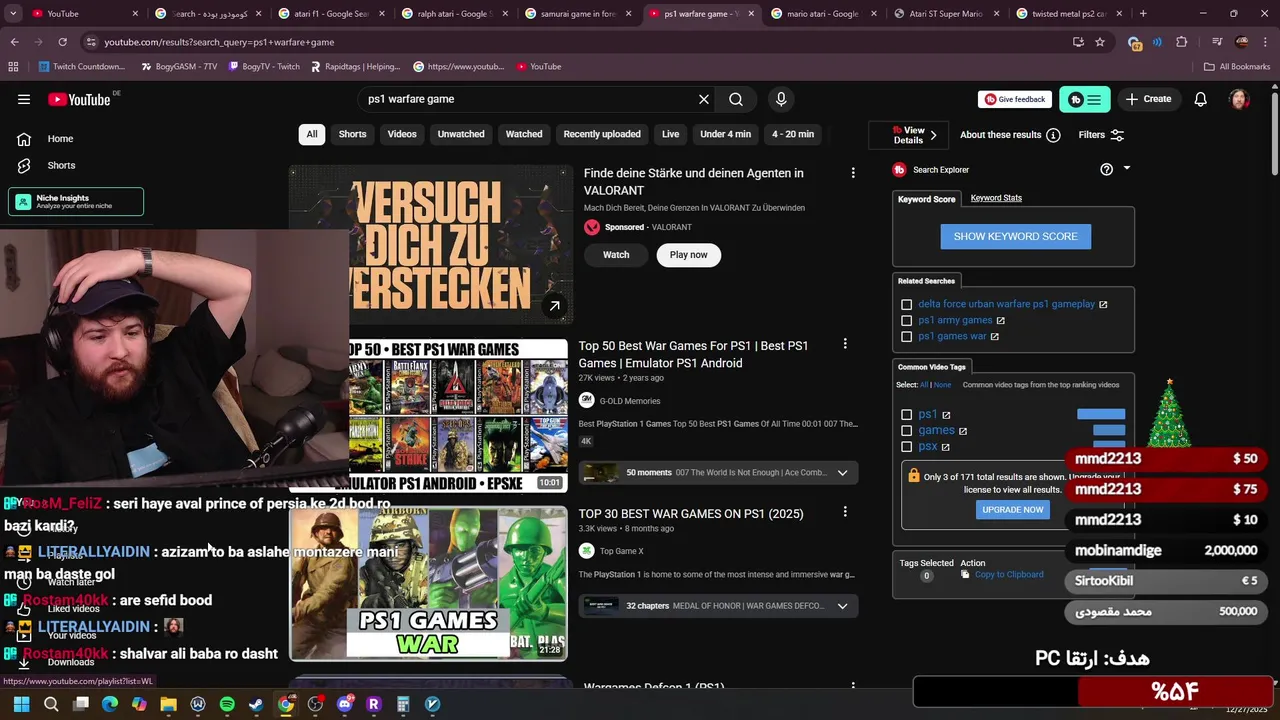Check delta force urban warfare ps1 gameplay

[x=906, y=304]
